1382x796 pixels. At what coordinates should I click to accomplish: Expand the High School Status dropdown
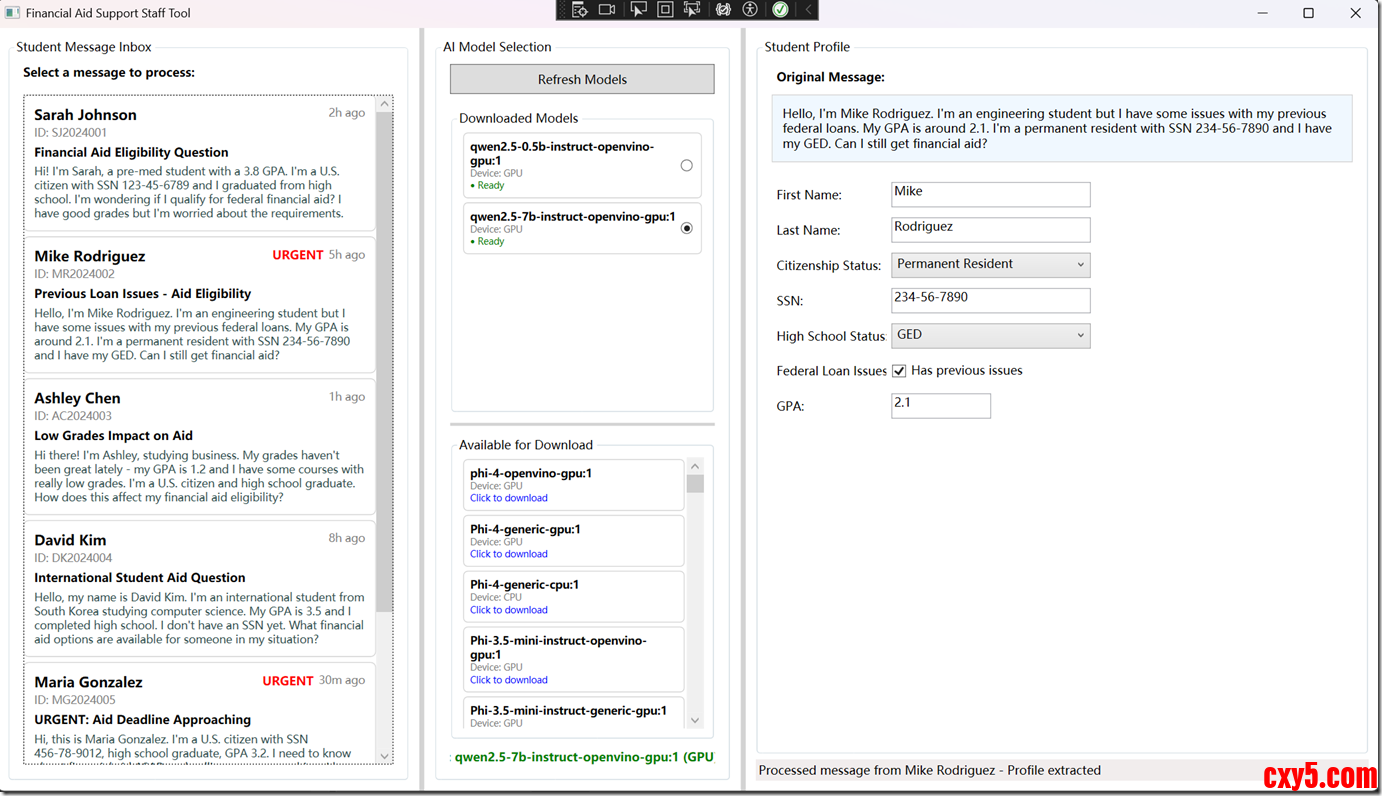pyautogui.click(x=990, y=336)
